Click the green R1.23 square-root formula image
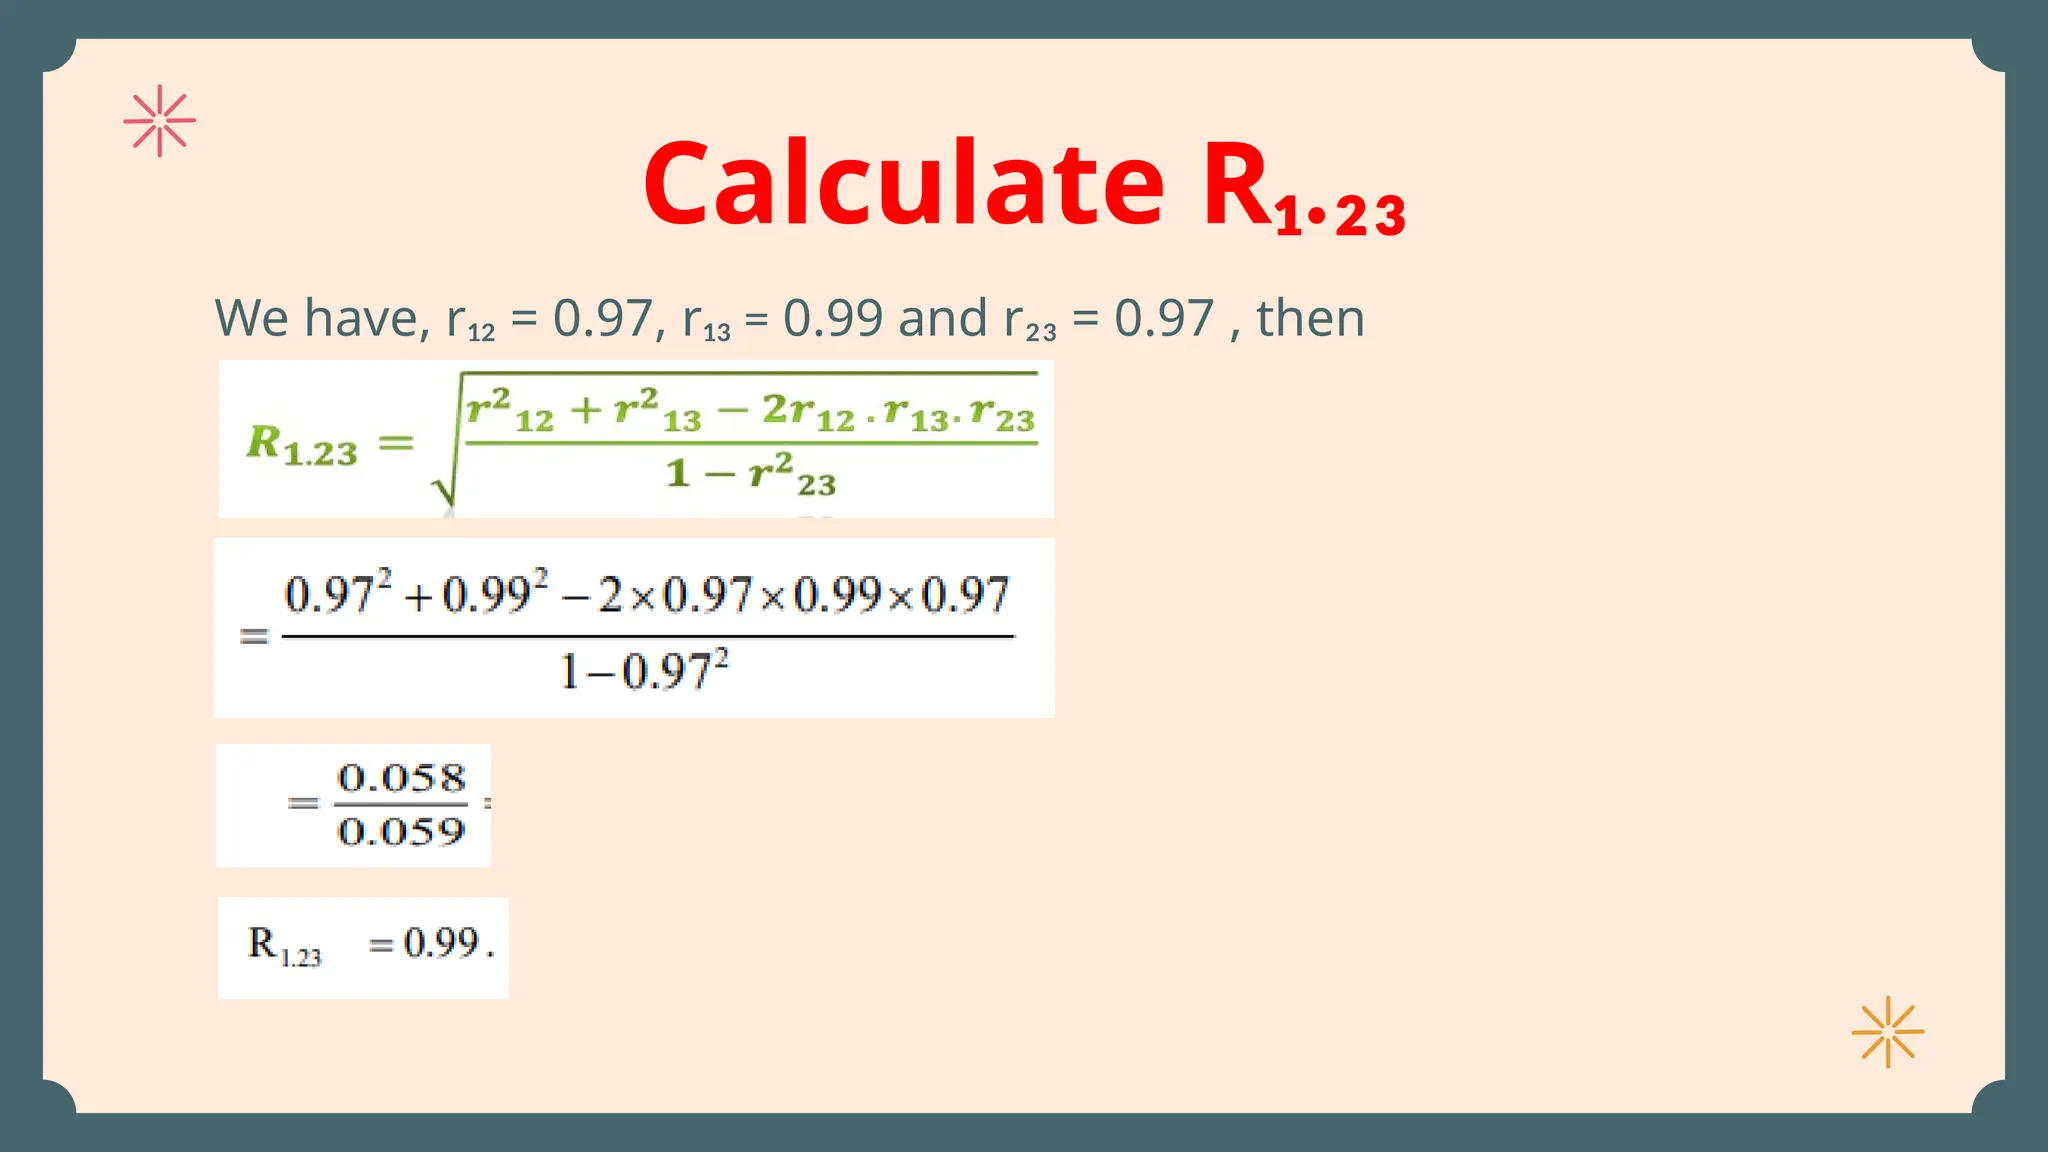The width and height of the screenshot is (2048, 1152). coord(636,439)
